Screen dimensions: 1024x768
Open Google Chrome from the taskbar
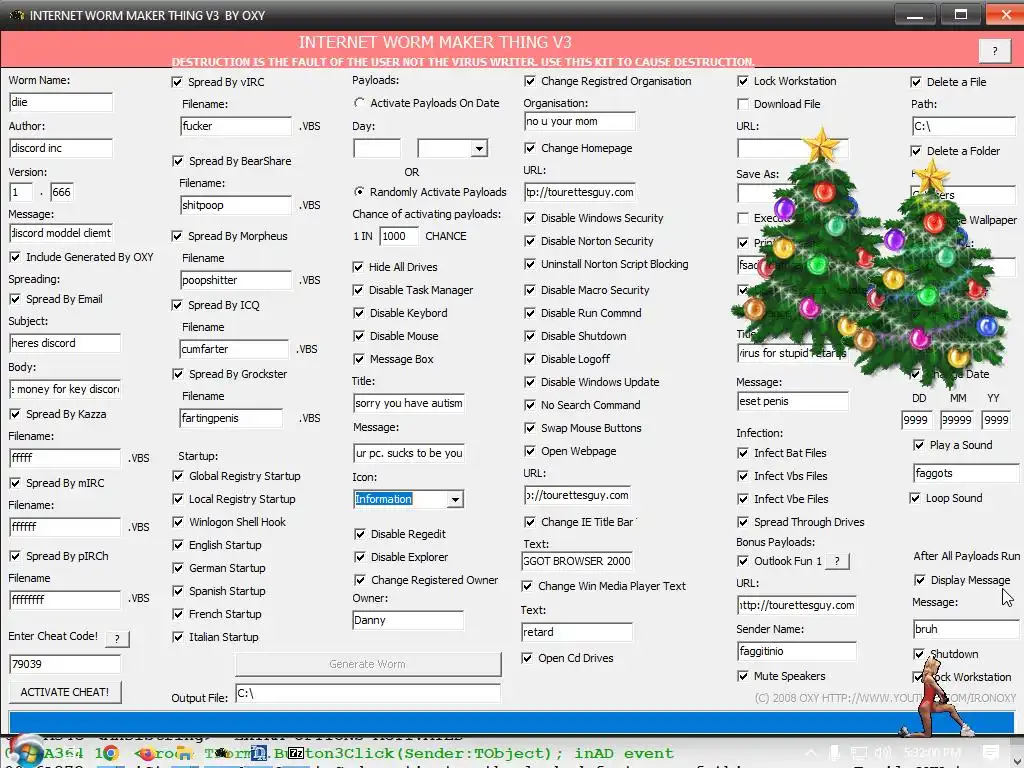pos(110,753)
